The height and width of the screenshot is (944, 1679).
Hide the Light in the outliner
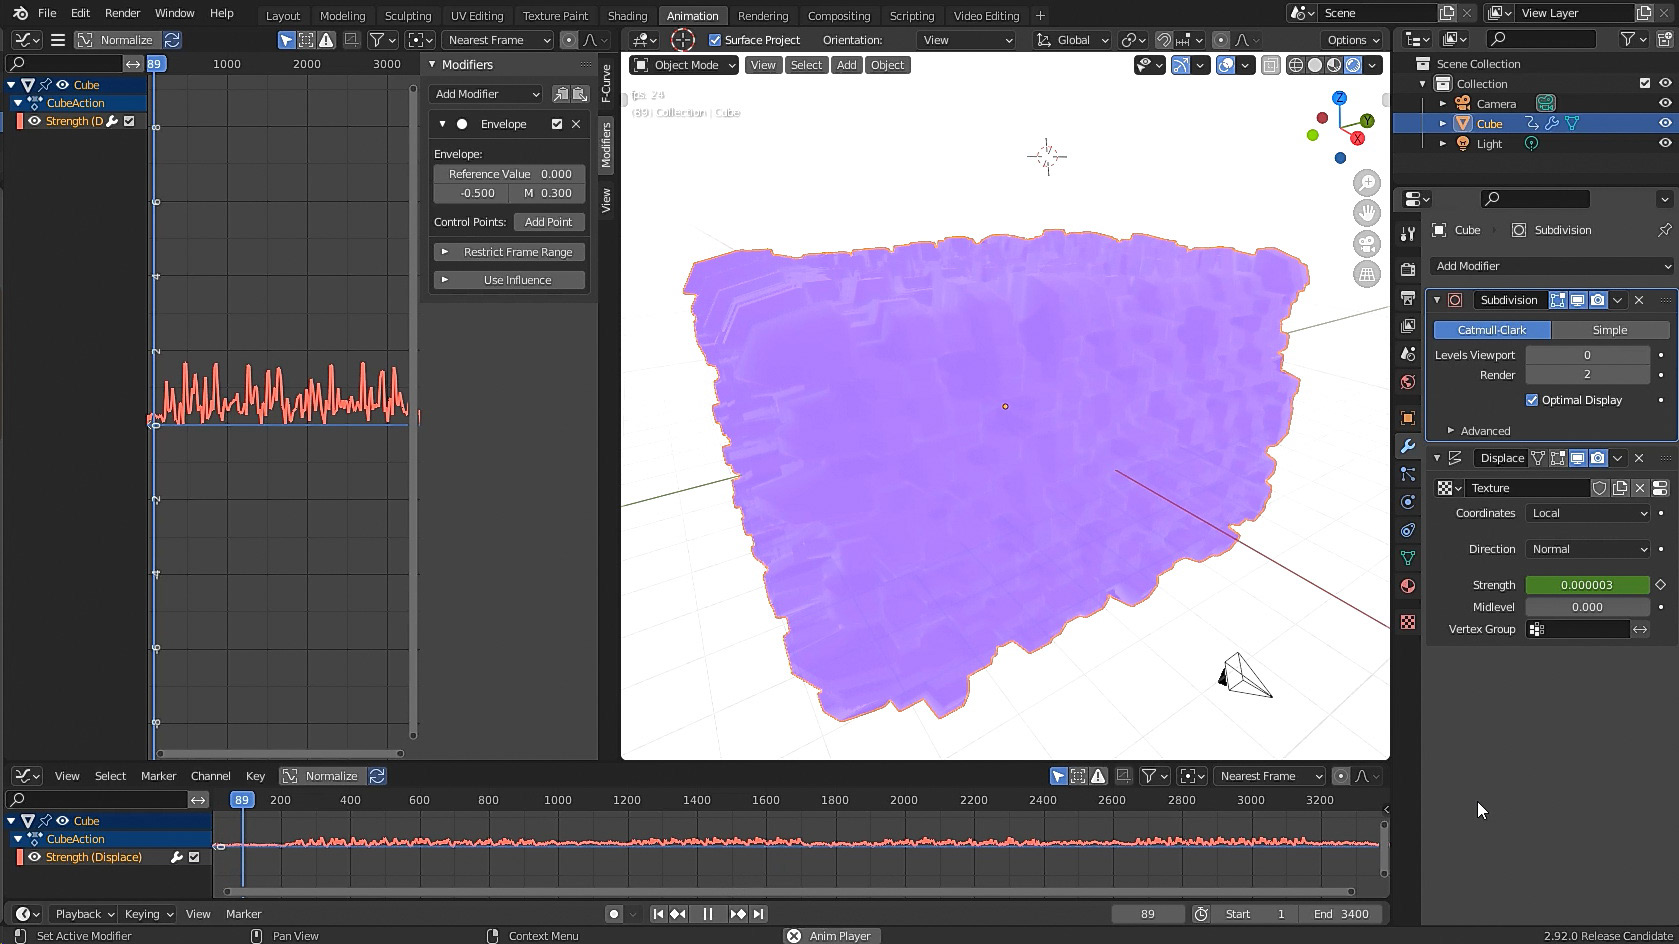pos(1665,144)
